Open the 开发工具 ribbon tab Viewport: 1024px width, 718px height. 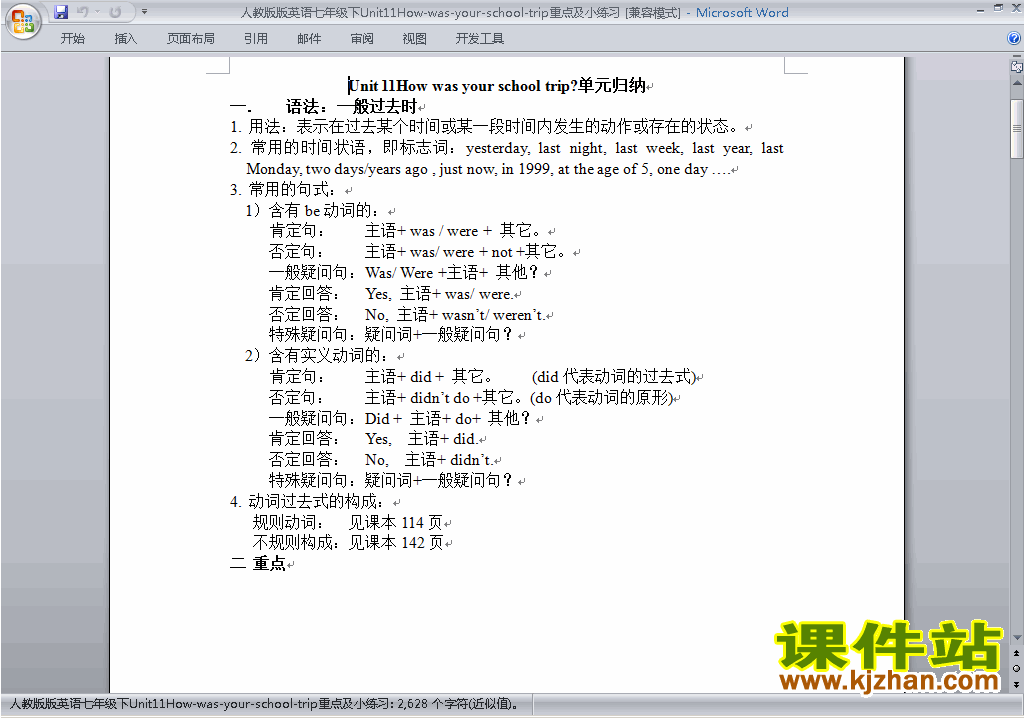coord(479,39)
